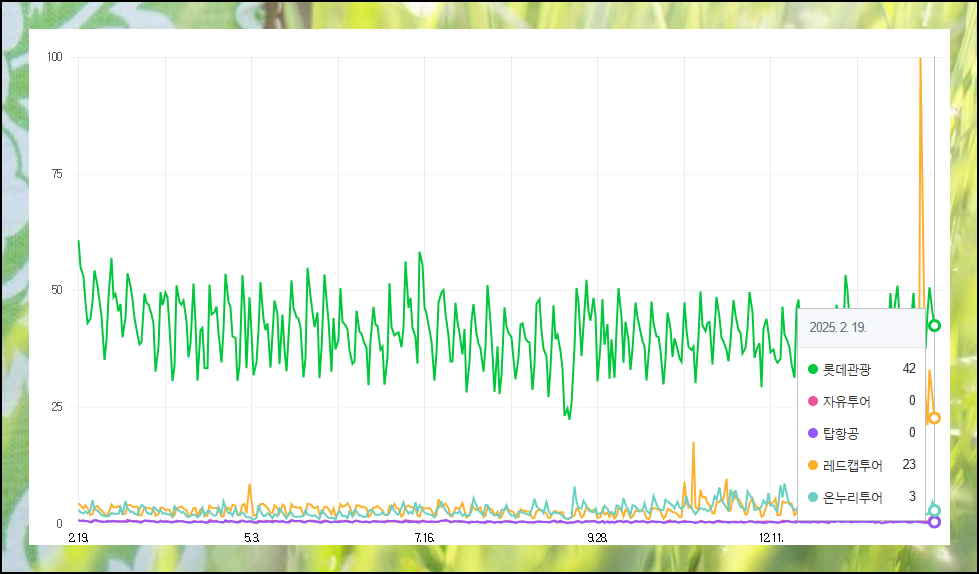
Task: Click the value 42 in tooltip
Action: [x=909, y=369]
